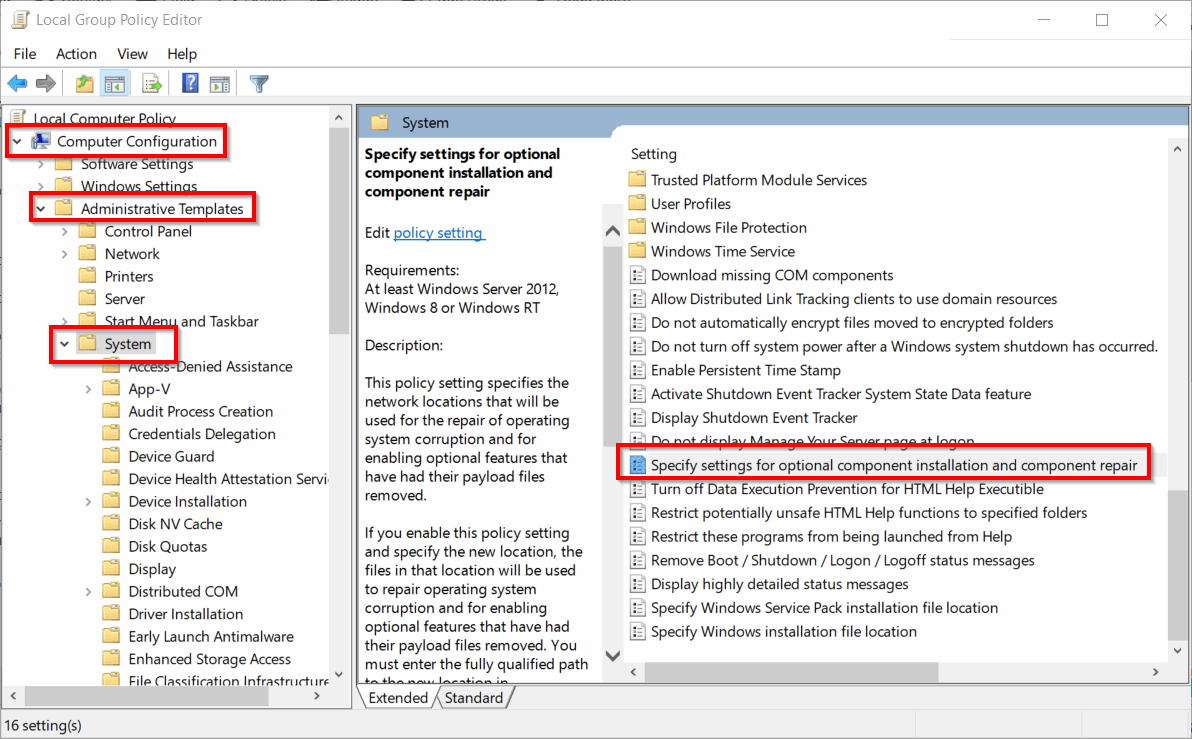
Task: Click the Display highly detailed status messages icon
Action: (x=638, y=584)
